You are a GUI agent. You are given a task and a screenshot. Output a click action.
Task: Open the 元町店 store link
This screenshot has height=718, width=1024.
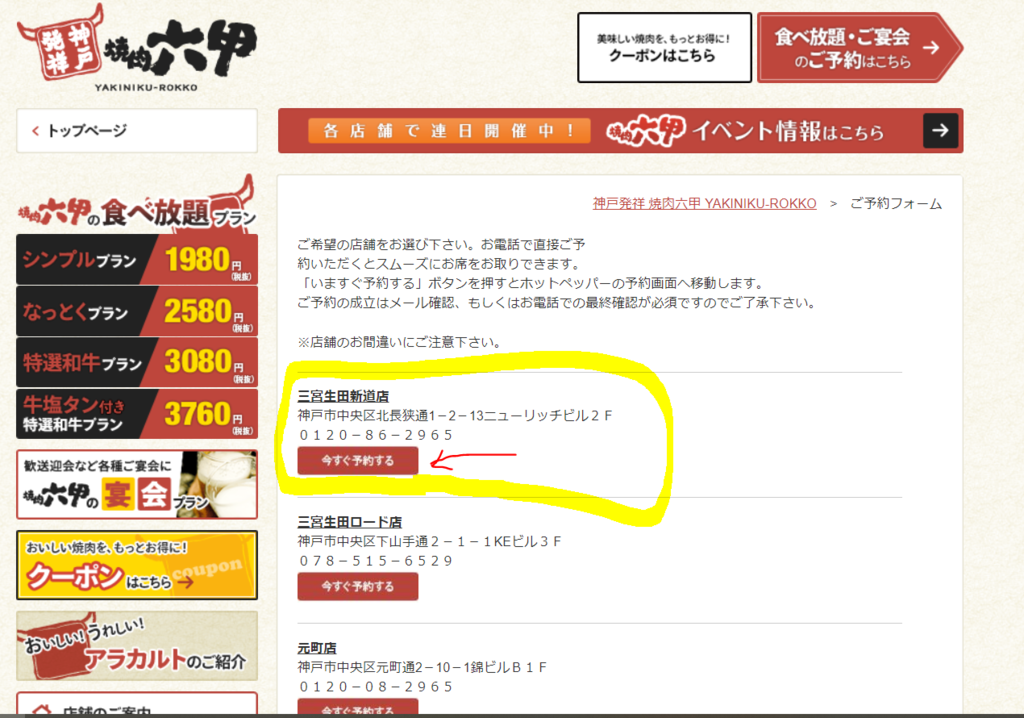point(317,648)
